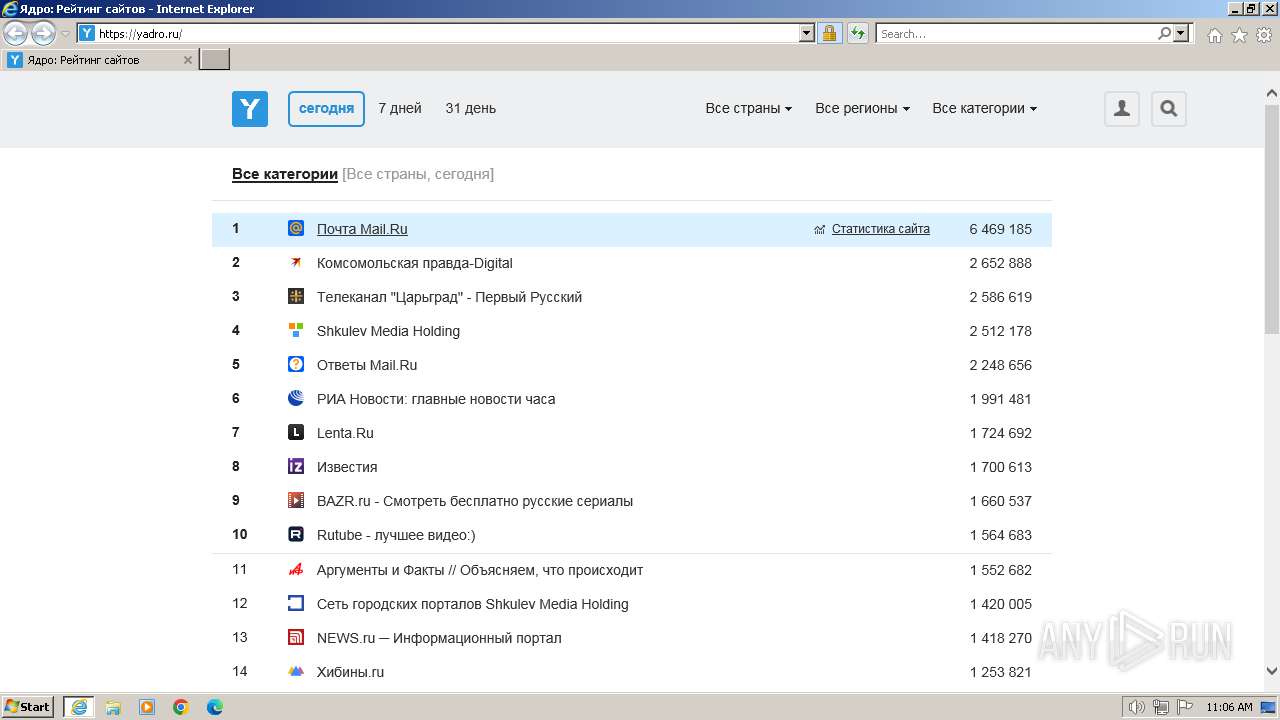Open the NEWS.ru — Информационный портал link
This screenshot has height=720, width=1280.
(x=439, y=638)
